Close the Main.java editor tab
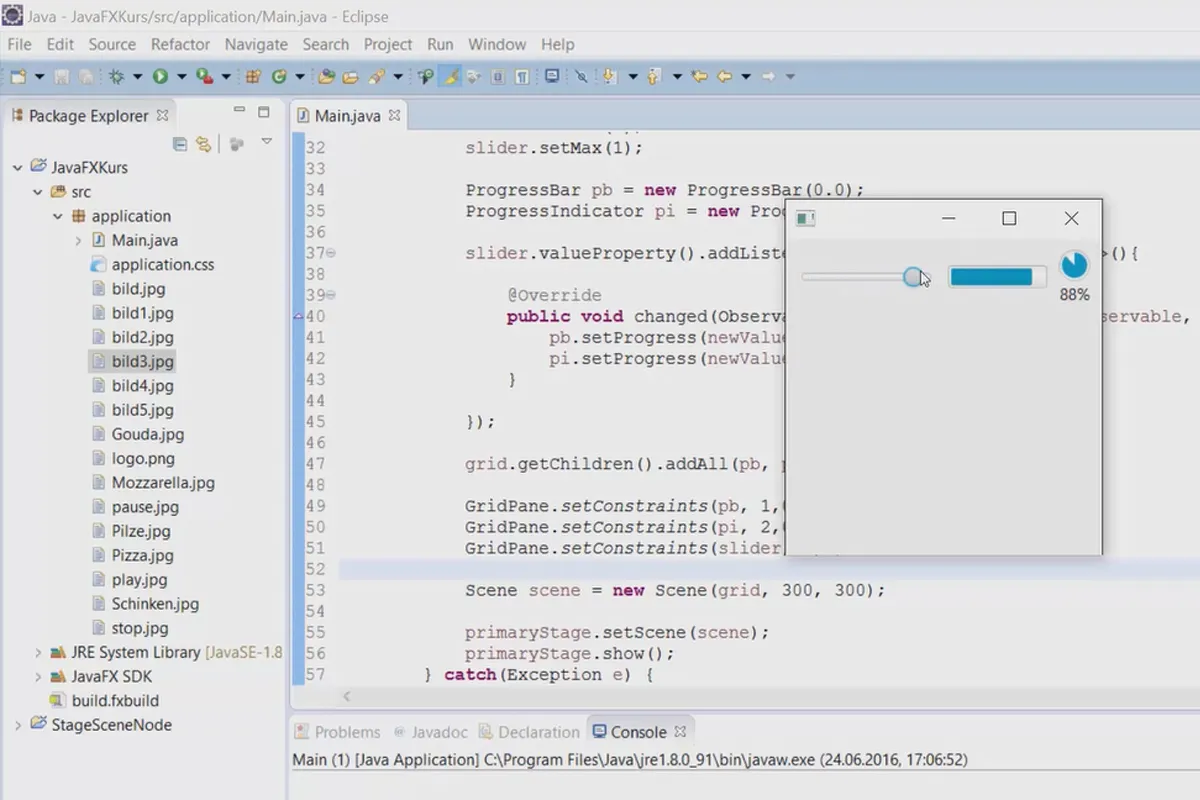The image size is (1200, 800). (394, 115)
